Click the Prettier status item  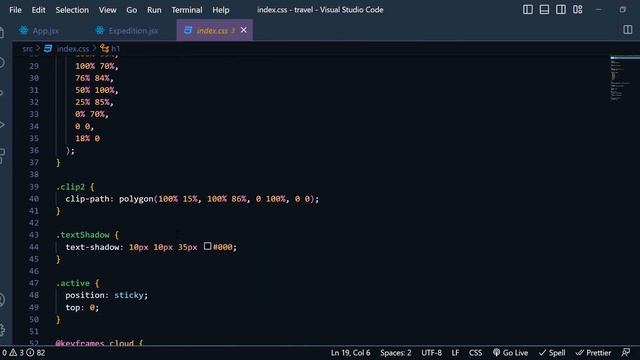click(x=593, y=353)
